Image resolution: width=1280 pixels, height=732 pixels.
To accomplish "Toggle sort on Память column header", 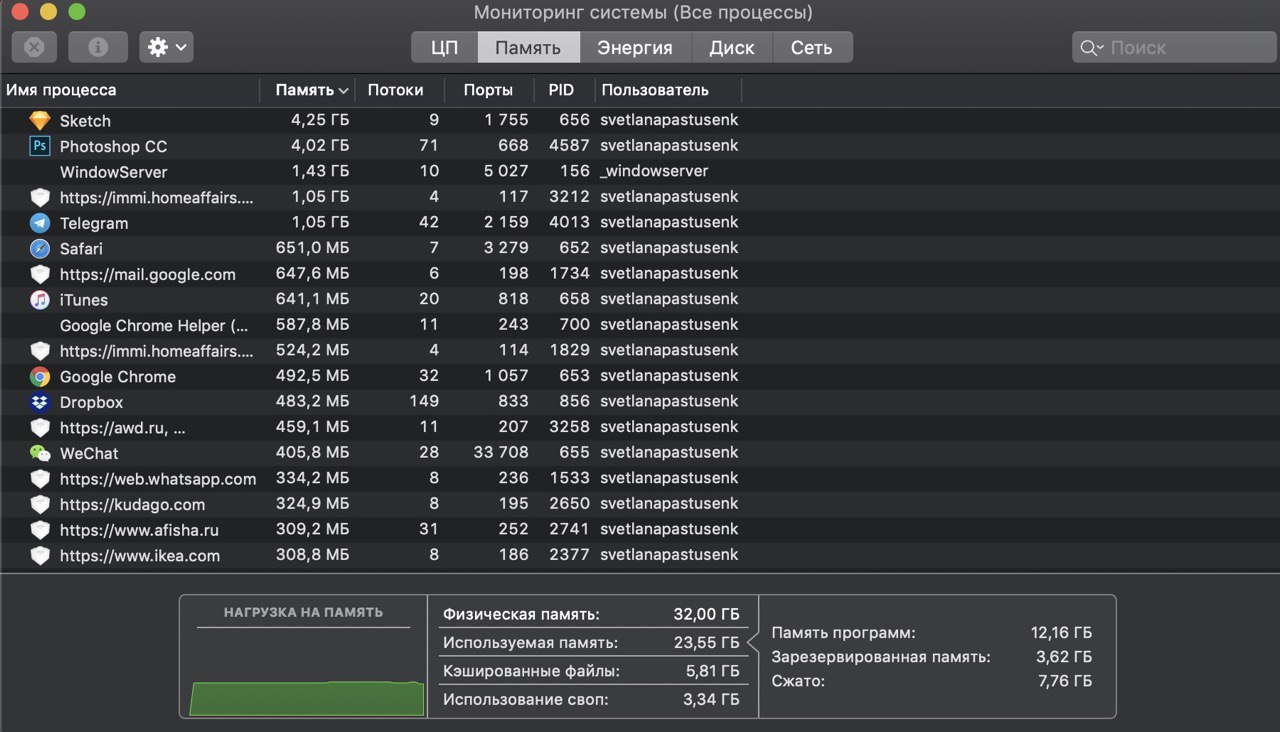I will (308, 90).
